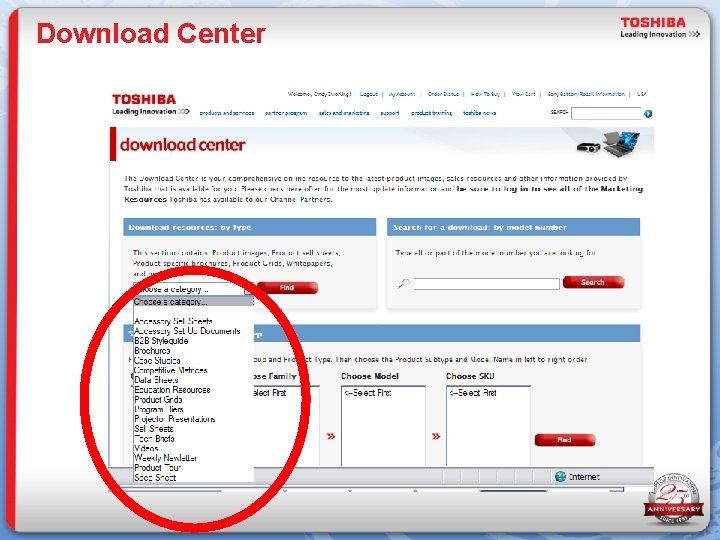720x540 pixels.
Task: Open the View Cart link
Action: (x=523, y=94)
